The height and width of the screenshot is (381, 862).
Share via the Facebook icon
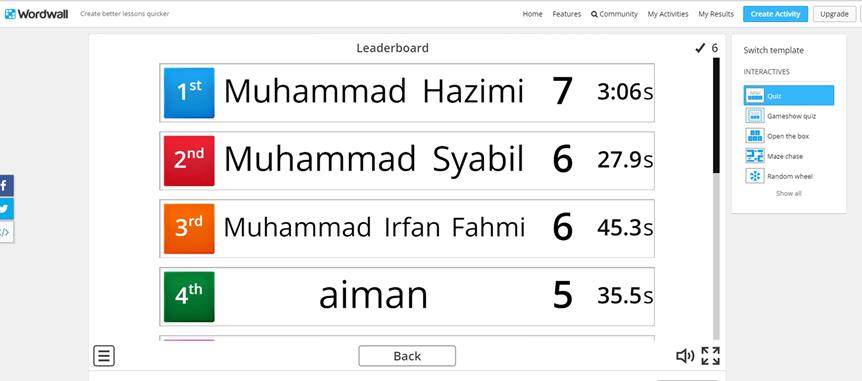click(6, 186)
